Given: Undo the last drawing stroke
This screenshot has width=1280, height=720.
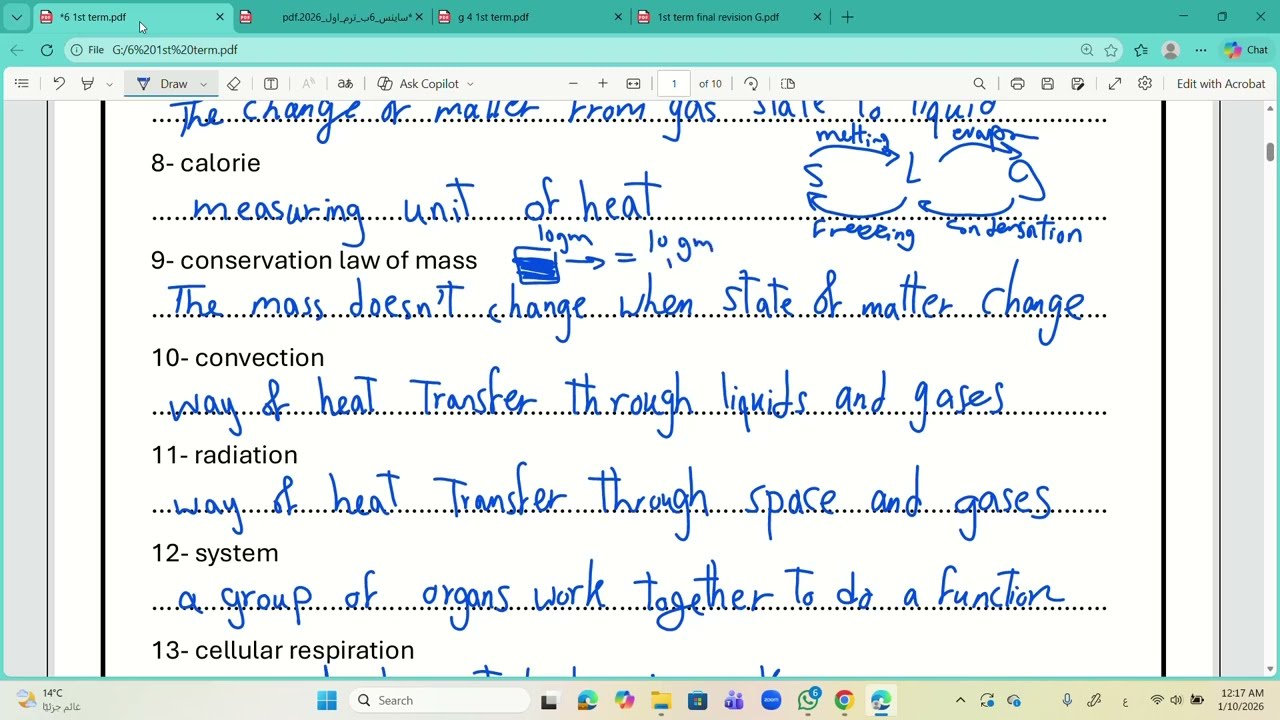Looking at the screenshot, I should click(x=59, y=84).
